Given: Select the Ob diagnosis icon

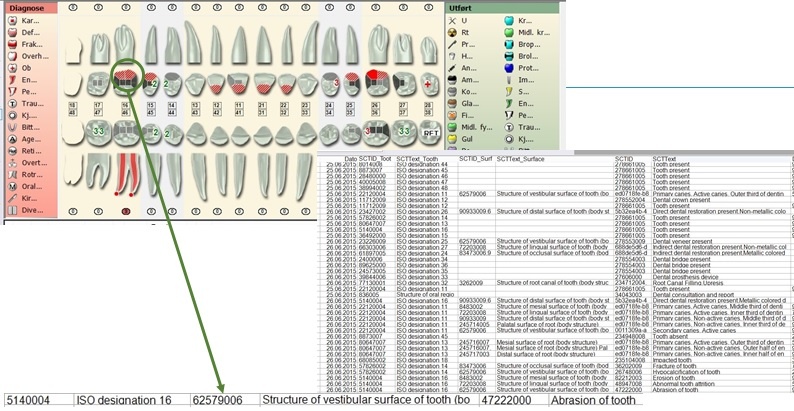Looking at the screenshot, I should pyautogui.click(x=13, y=68).
